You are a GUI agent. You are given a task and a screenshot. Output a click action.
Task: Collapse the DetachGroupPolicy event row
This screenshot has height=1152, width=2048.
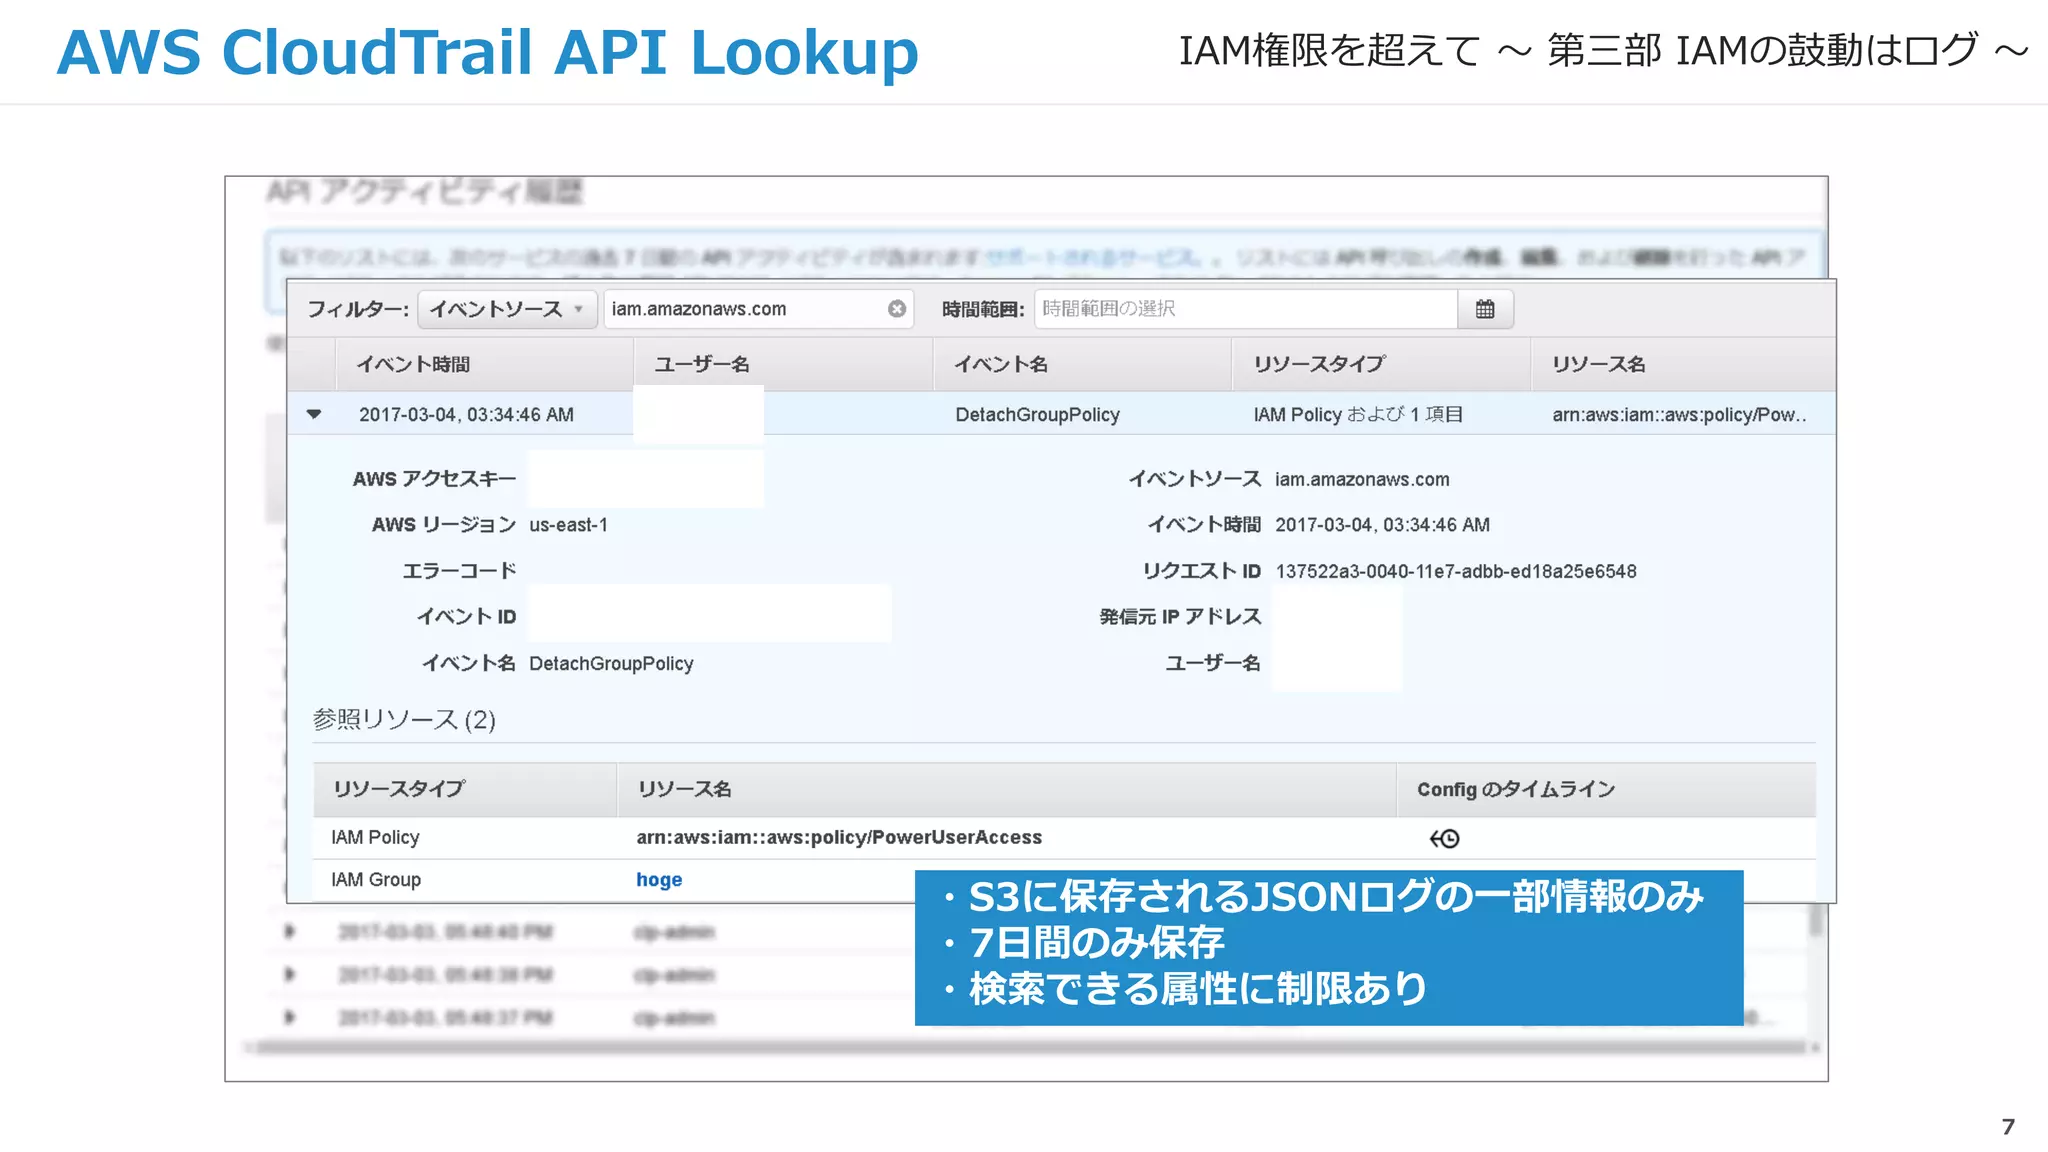click(x=314, y=414)
